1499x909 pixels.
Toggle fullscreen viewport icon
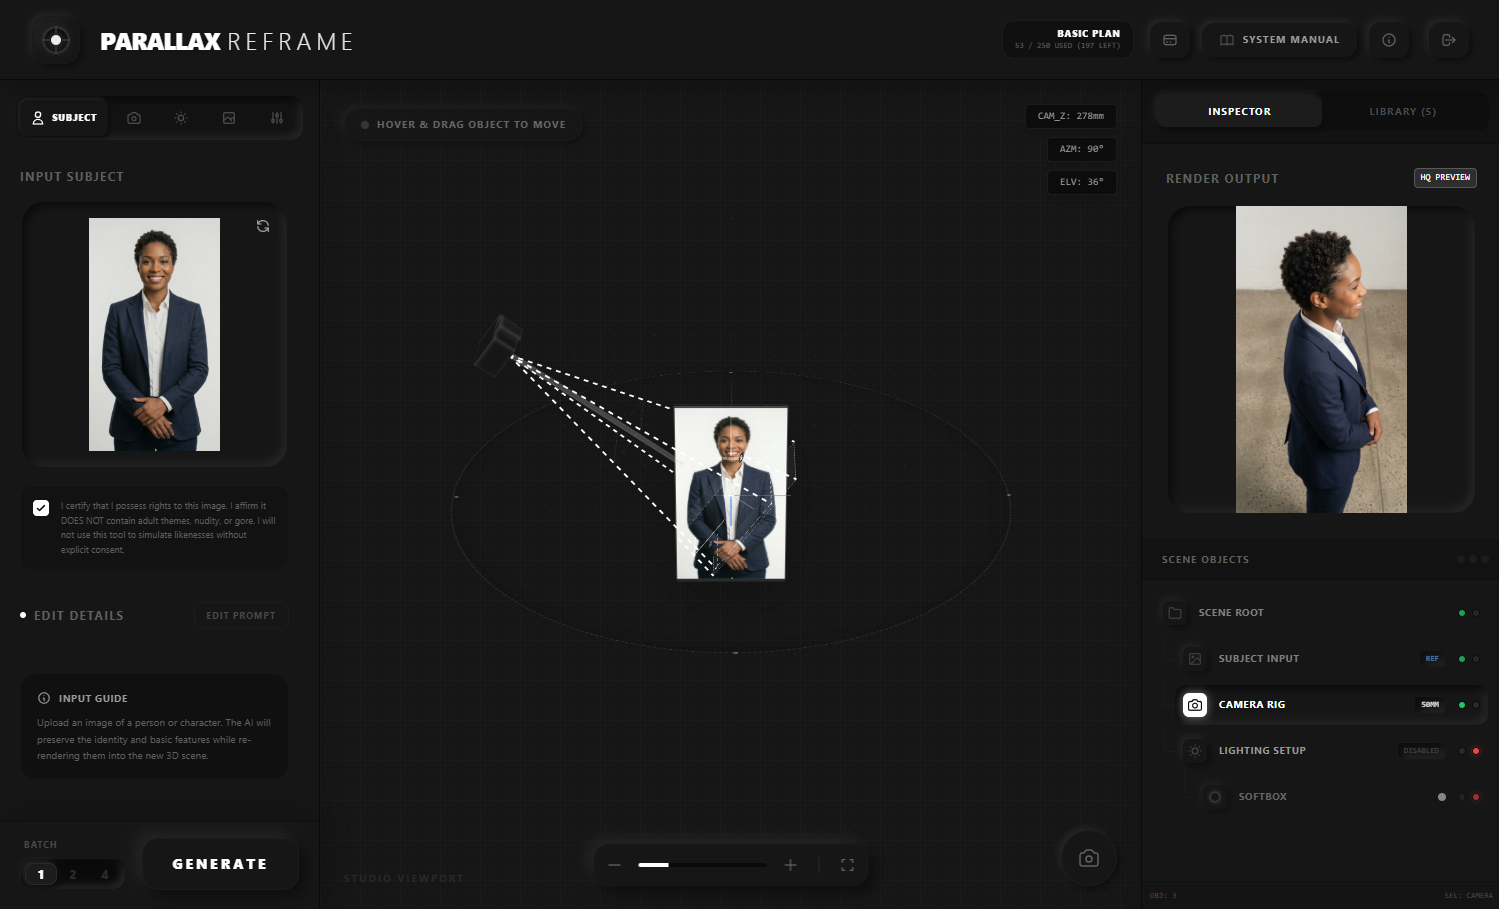[847, 865]
